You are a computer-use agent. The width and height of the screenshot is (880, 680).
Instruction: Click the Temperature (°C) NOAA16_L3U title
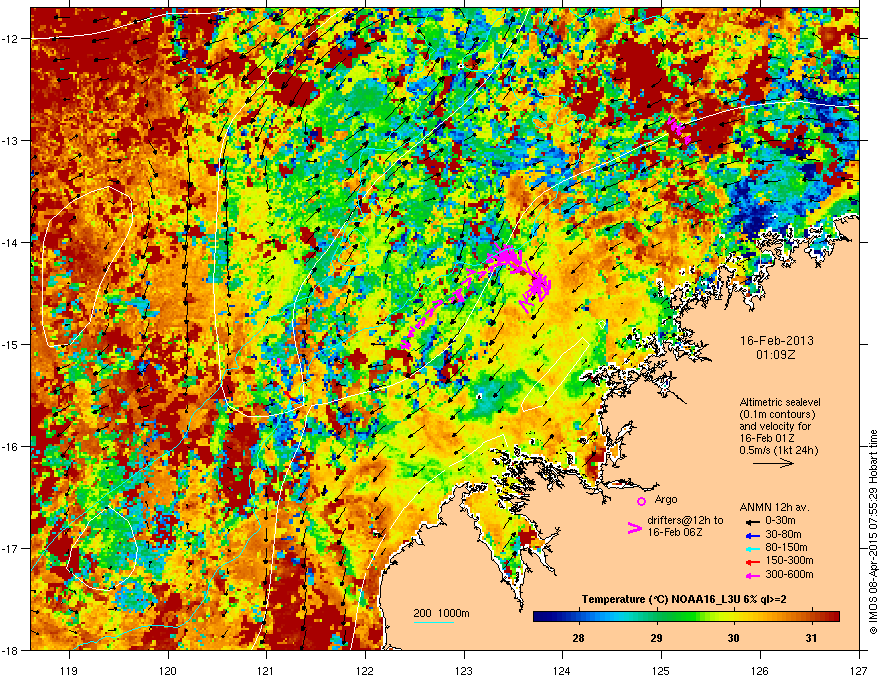[684, 599]
